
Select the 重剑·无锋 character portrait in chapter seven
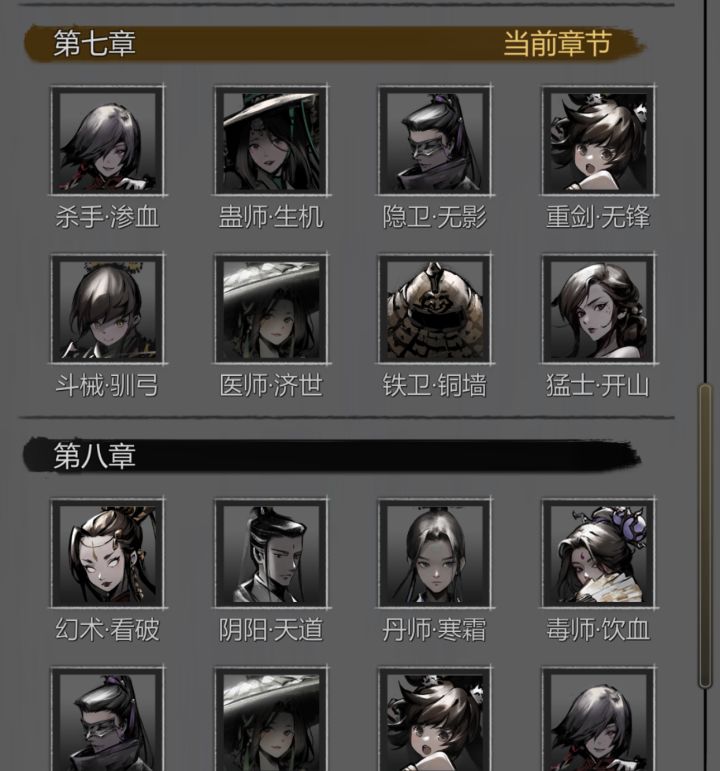click(x=598, y=140)
